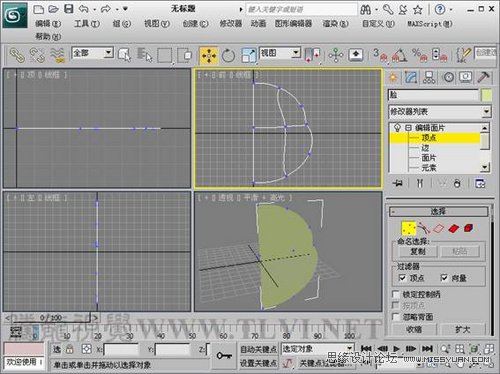Click the Redo arrow icon
This screenshot has width=500, height=374.
106,9
